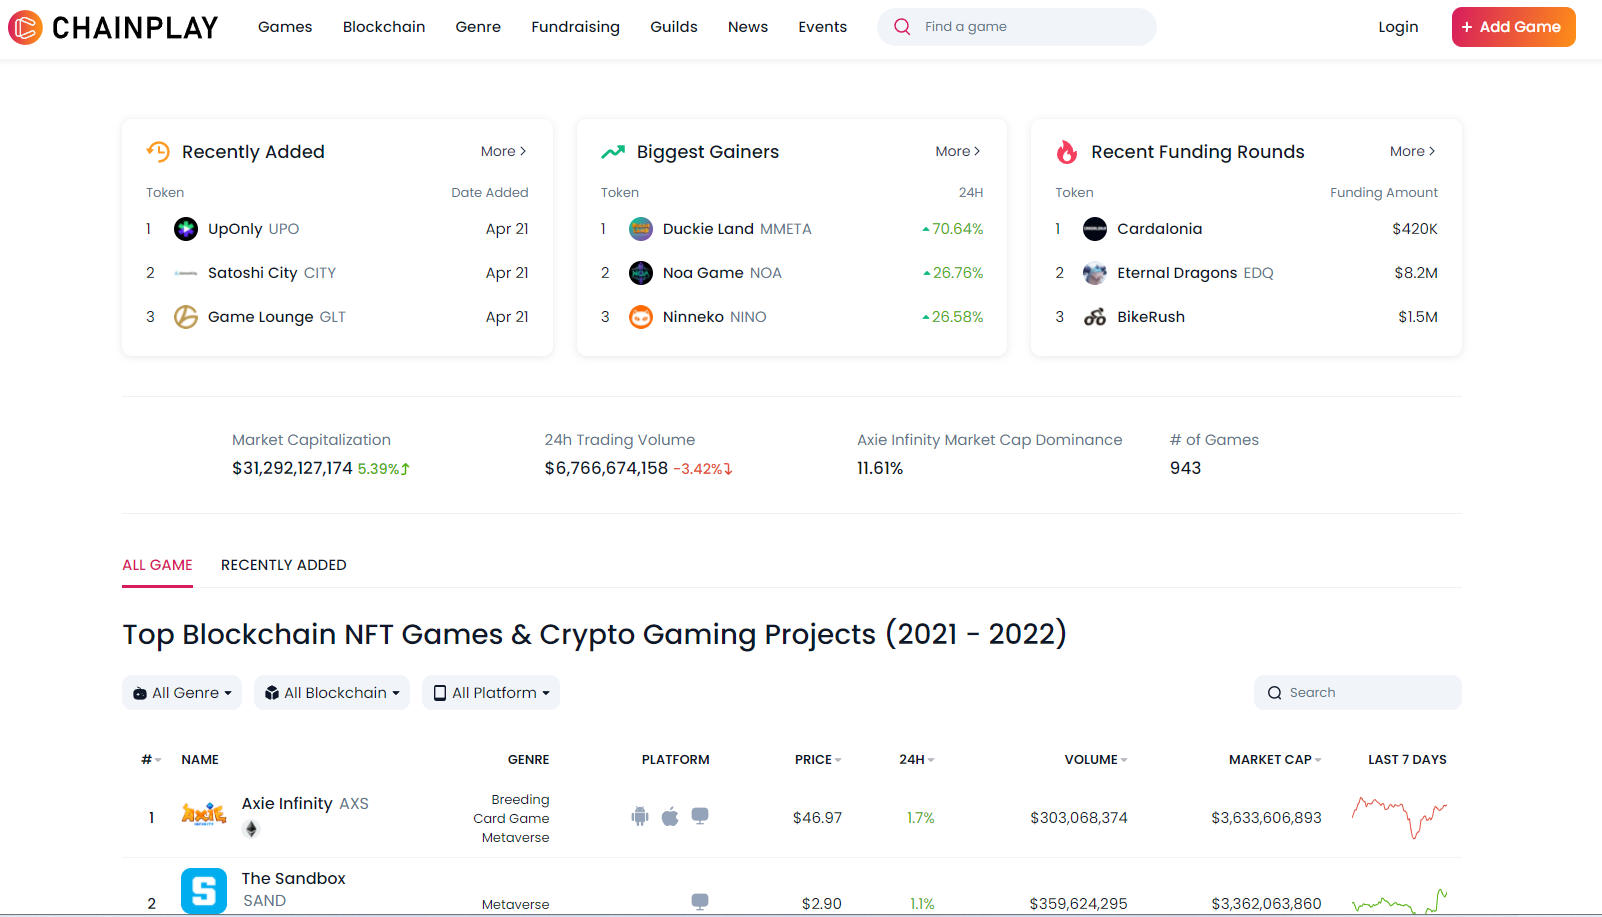Click the table Search input field
The height and width of the screenshot is (917, 1602).
click(x=1358, y=693)
